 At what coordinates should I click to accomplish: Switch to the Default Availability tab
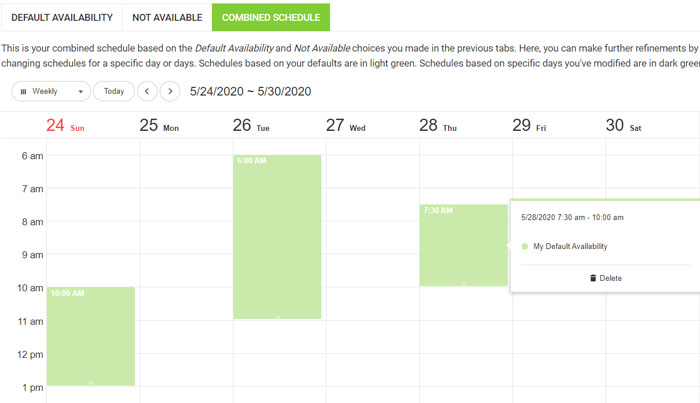pyautogui.click(x=62, y=18)
